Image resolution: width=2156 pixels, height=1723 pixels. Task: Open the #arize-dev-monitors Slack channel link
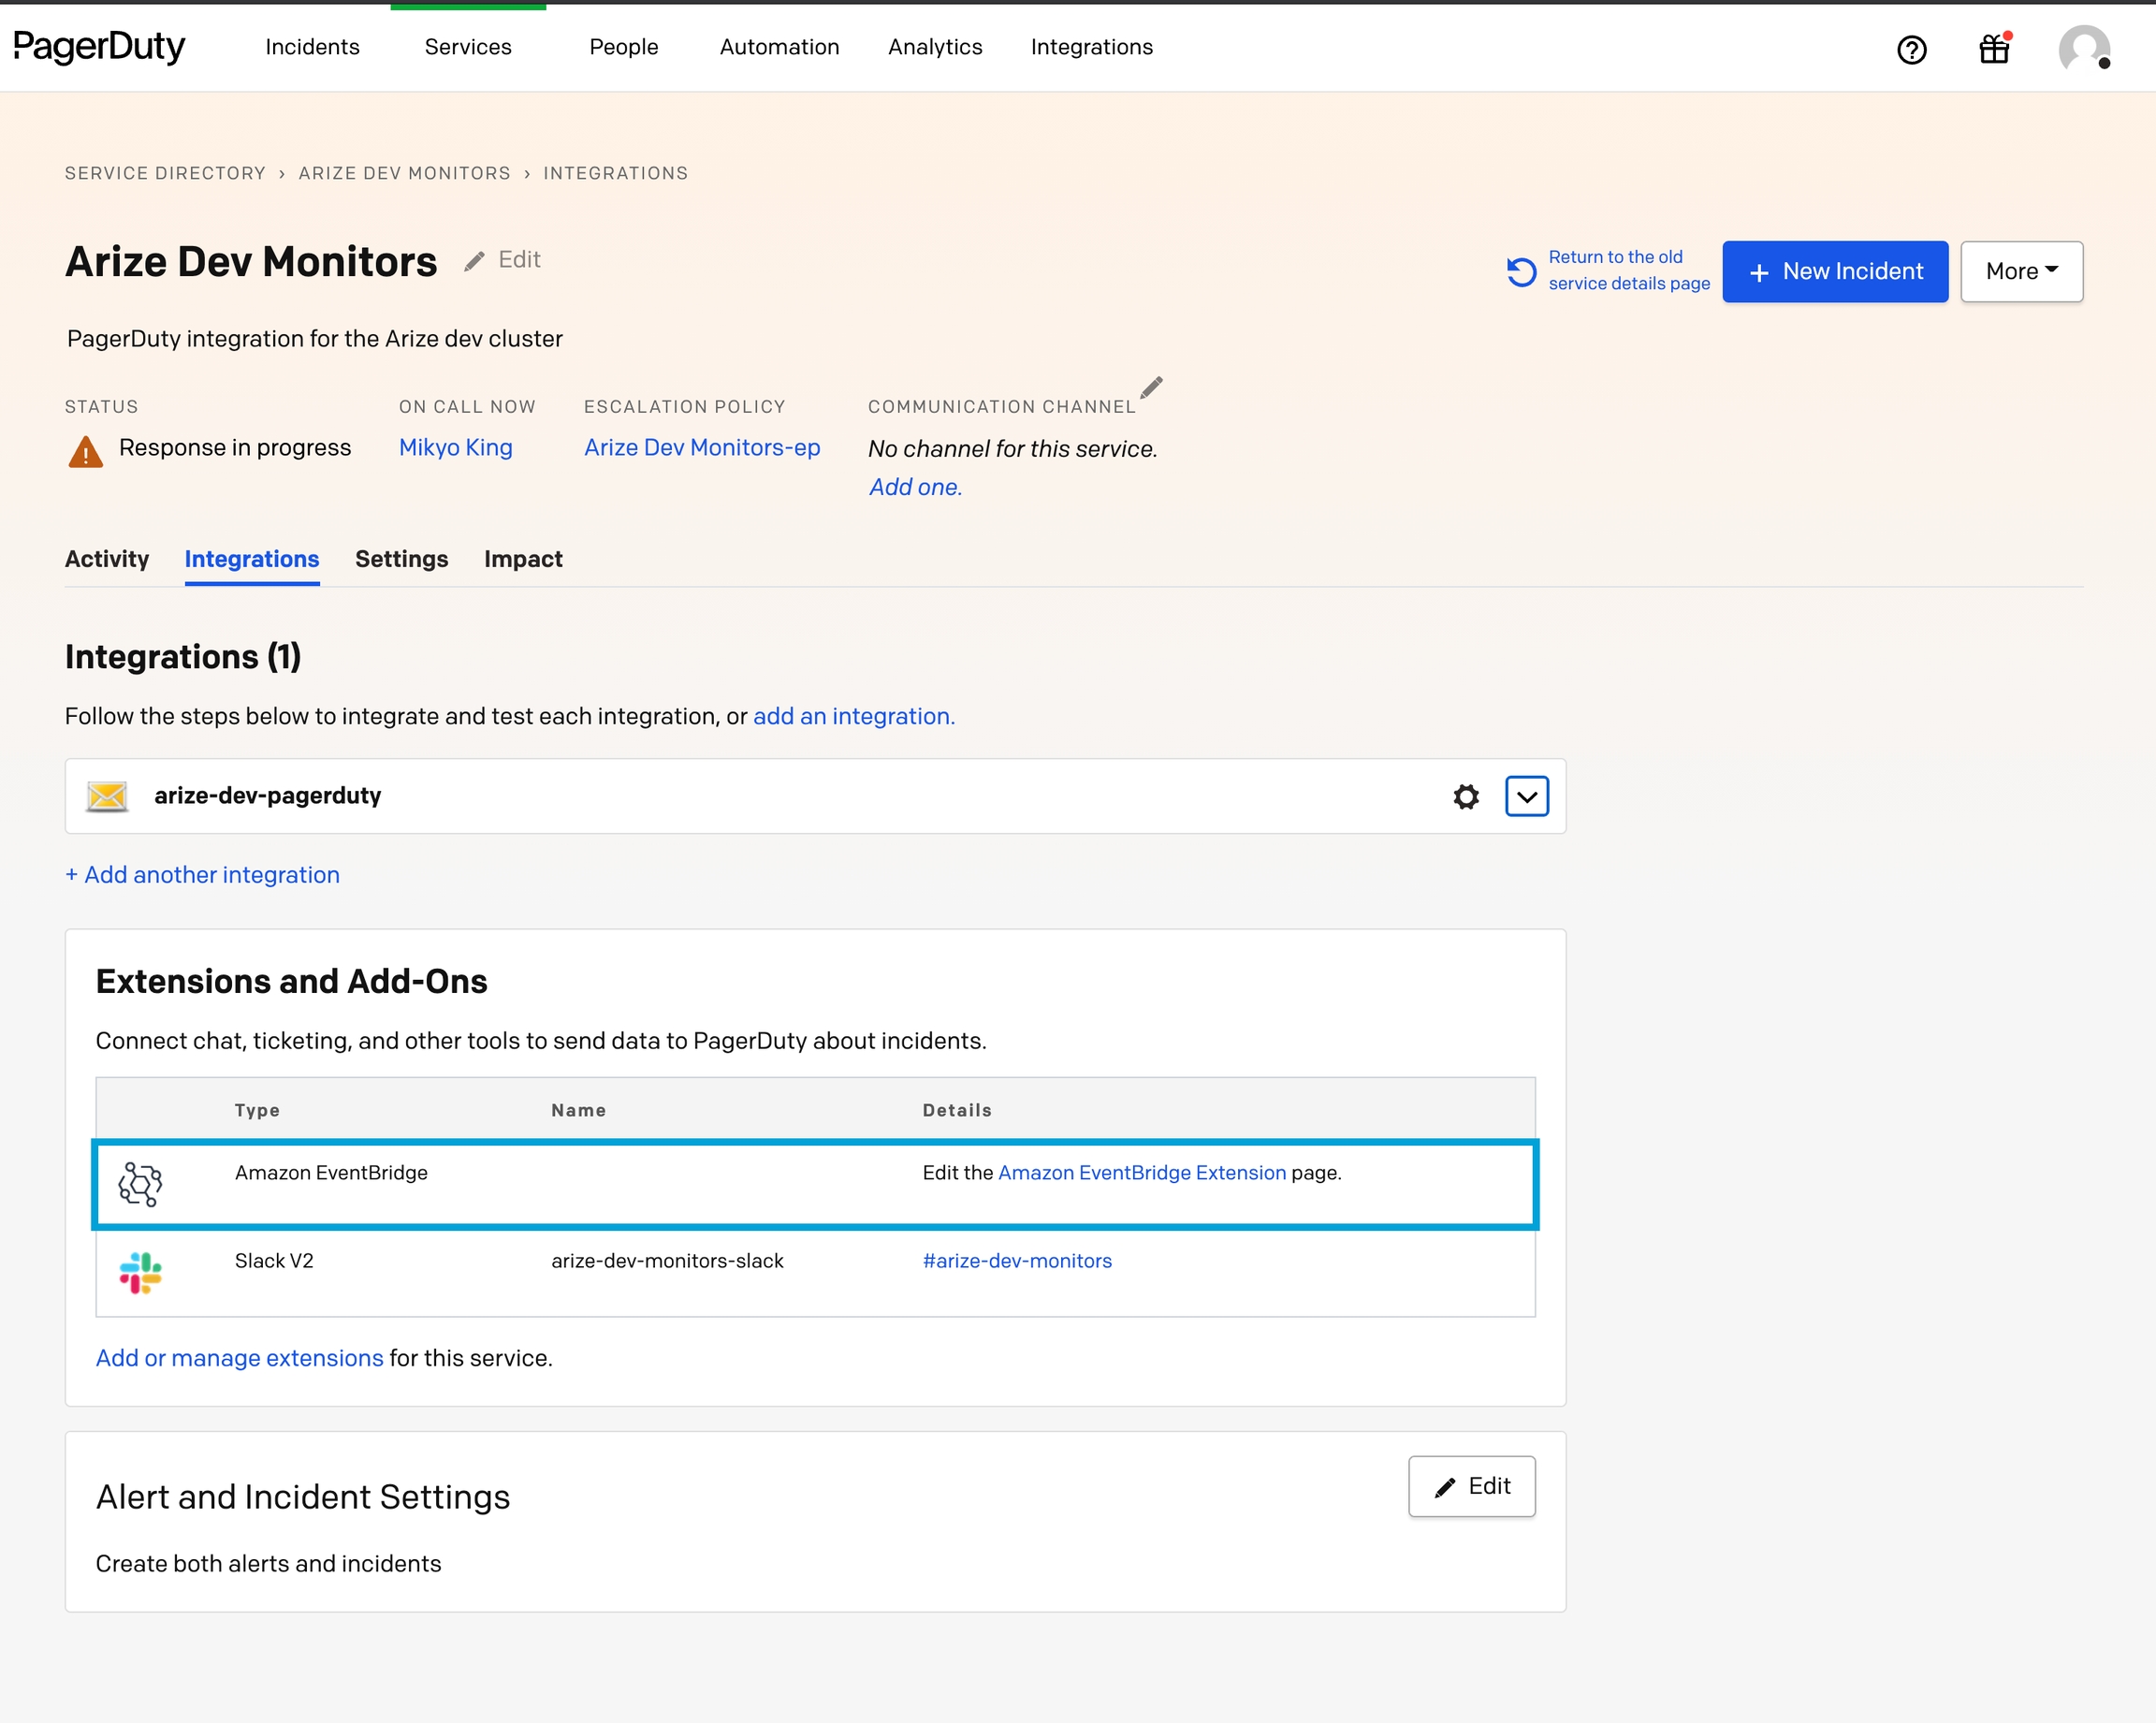[1016, 1261]
